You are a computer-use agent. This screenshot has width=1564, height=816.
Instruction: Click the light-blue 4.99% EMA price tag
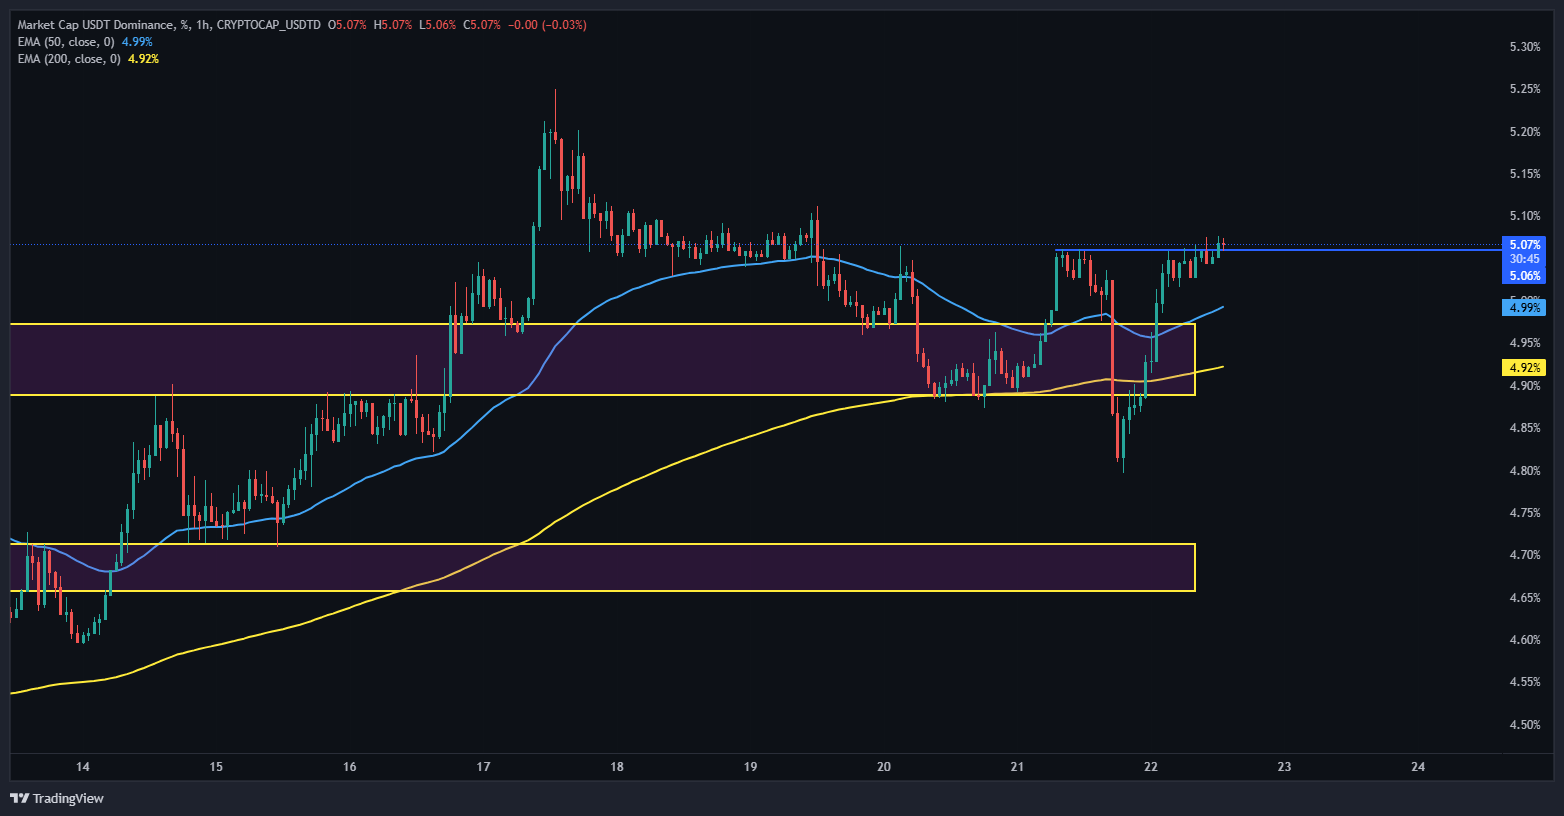(1524, 308)
